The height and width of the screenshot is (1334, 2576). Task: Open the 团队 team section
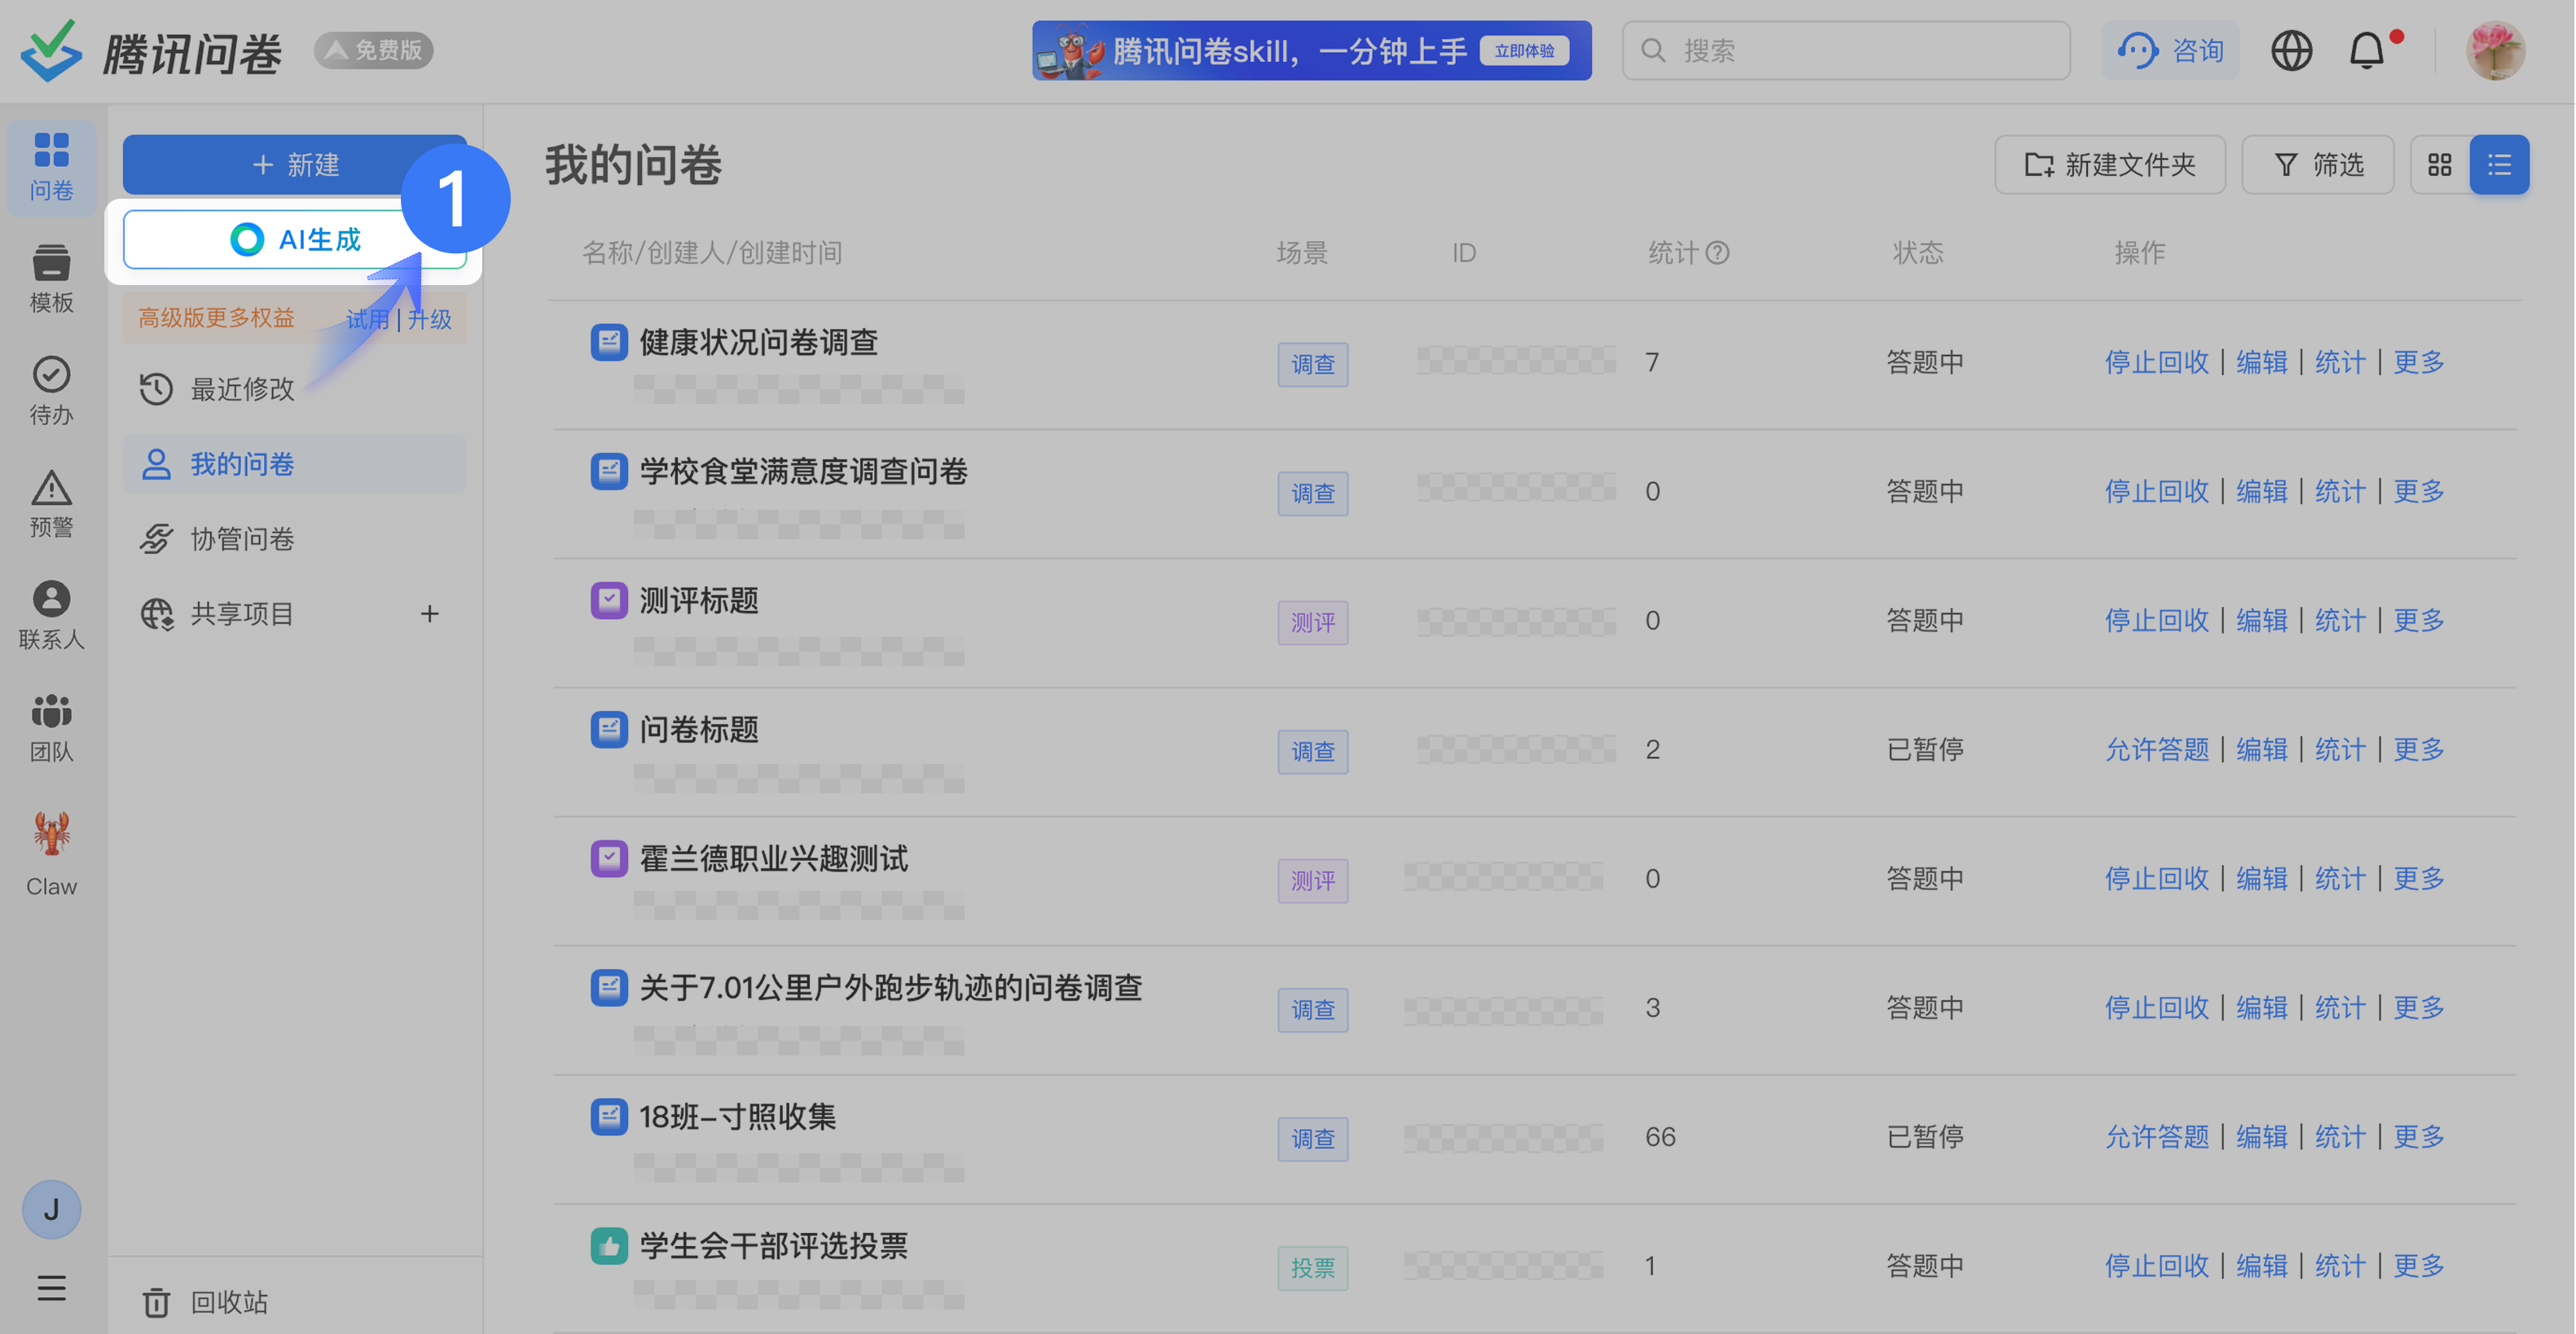51,729
